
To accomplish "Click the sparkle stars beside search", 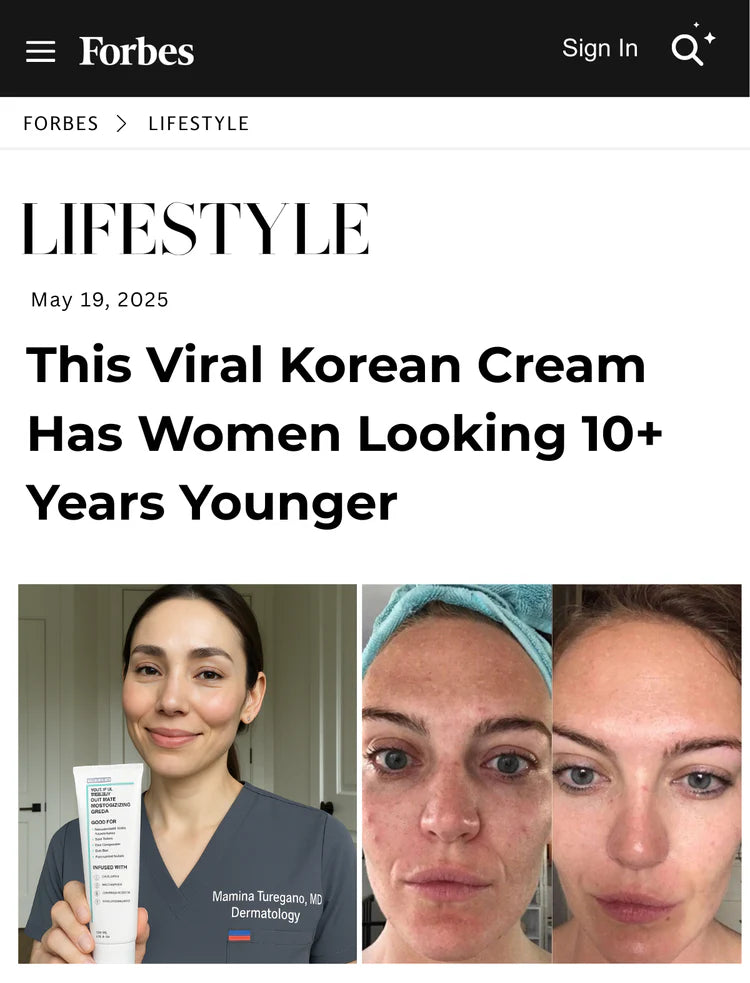I will click(707, 34).
